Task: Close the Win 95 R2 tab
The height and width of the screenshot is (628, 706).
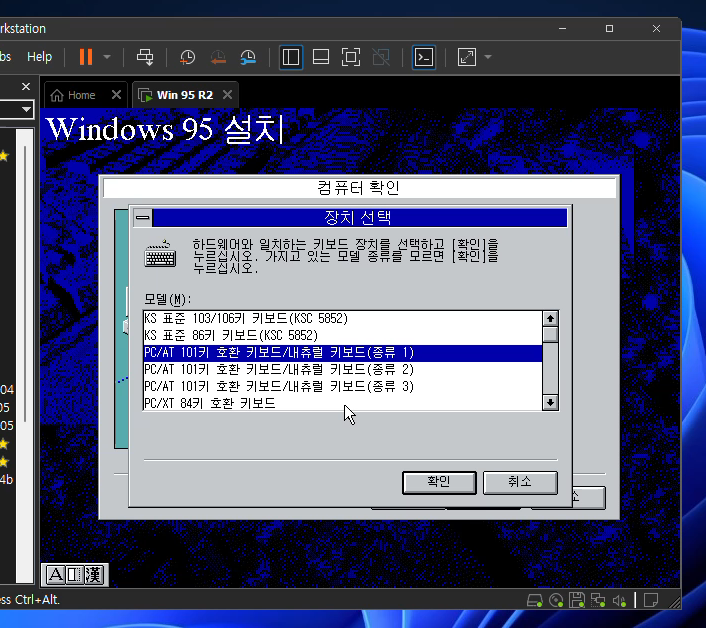Action: pyautogui.click(x=227, y=95)
